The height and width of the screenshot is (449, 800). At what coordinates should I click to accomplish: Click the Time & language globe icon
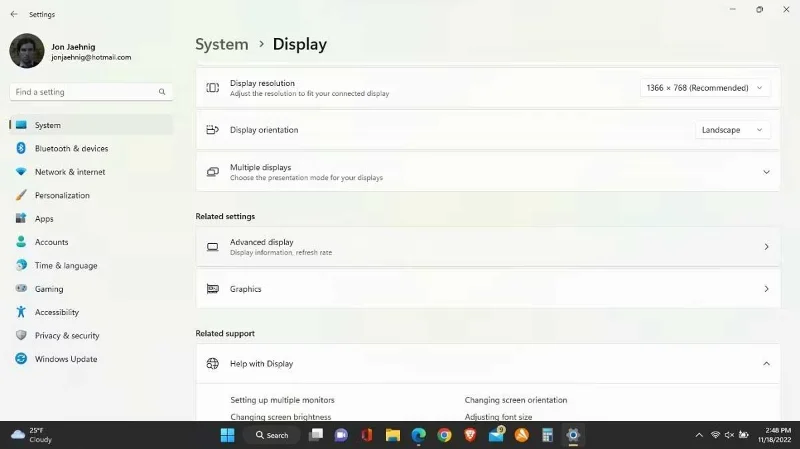21,265
